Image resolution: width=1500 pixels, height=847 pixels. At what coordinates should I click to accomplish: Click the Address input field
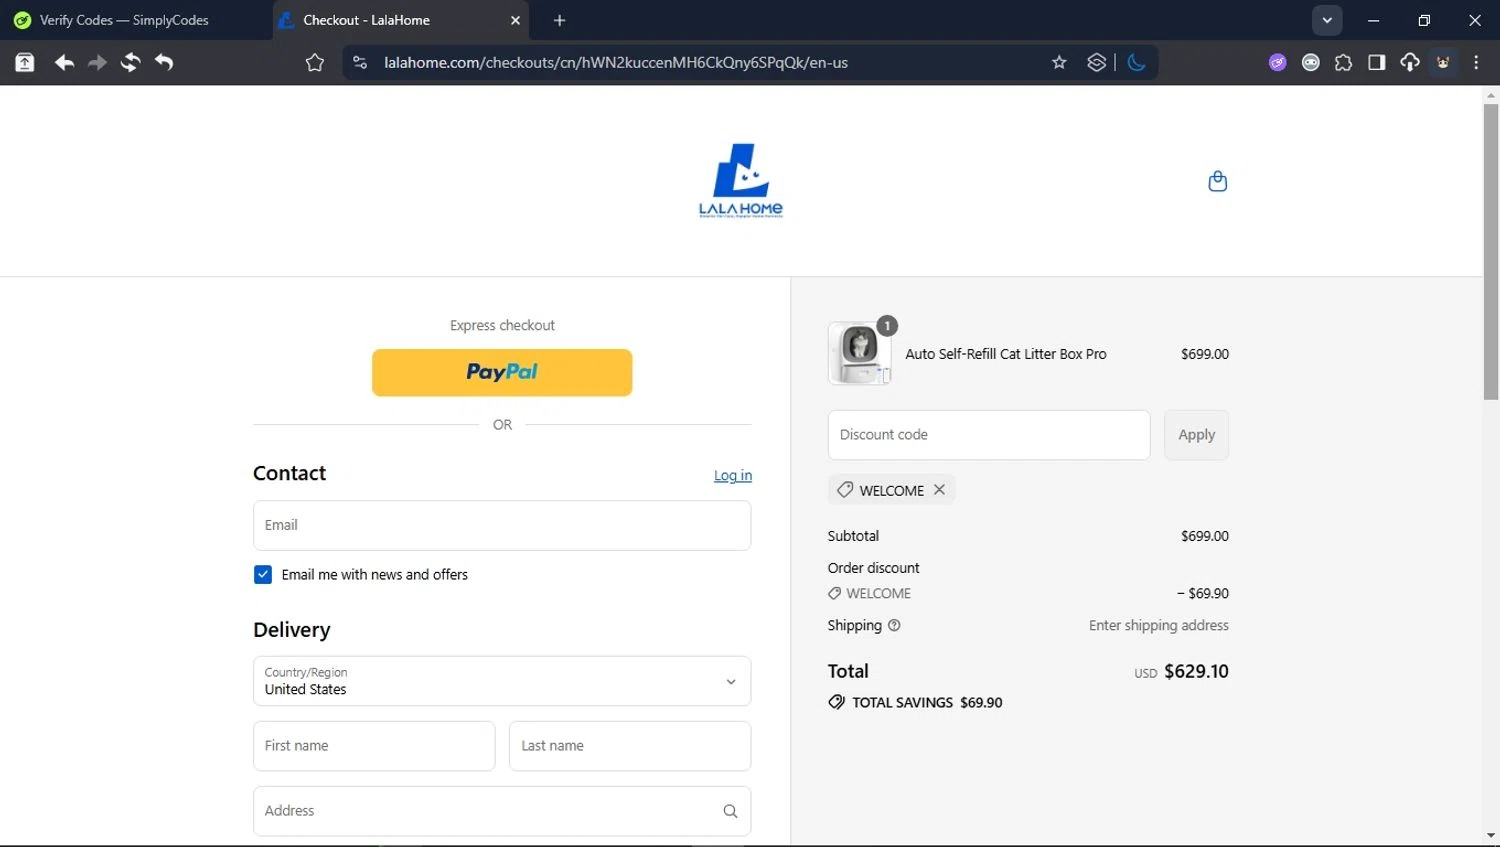click(x=502, y=811)
